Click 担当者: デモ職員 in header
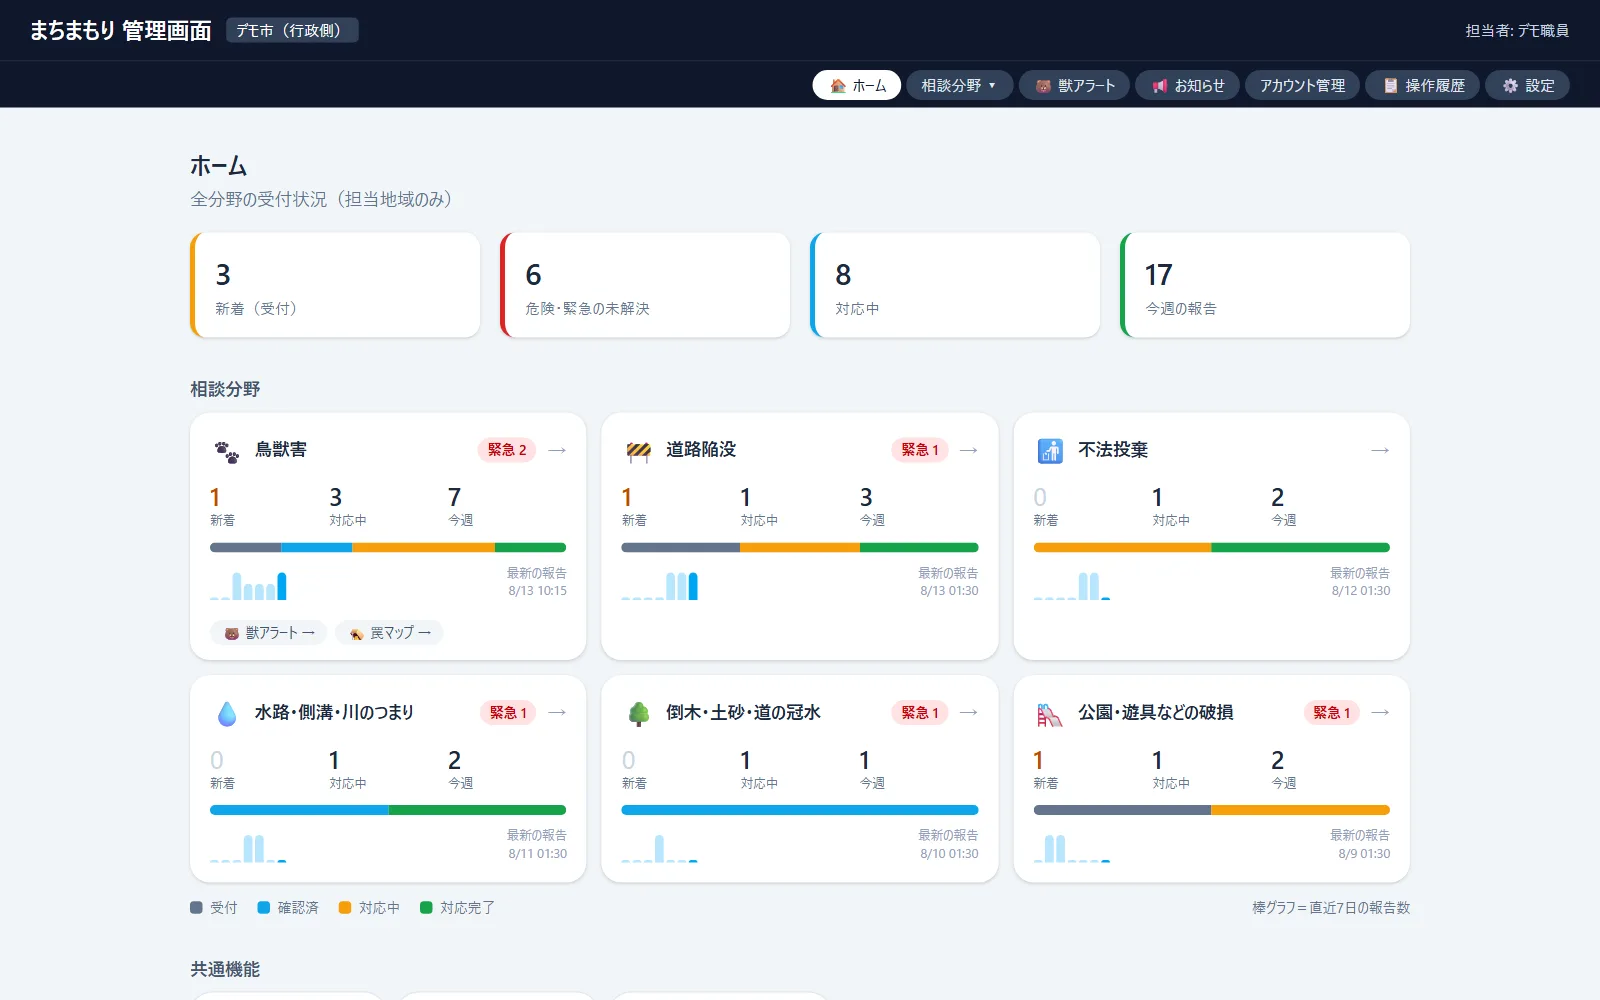 [1517, 30]
